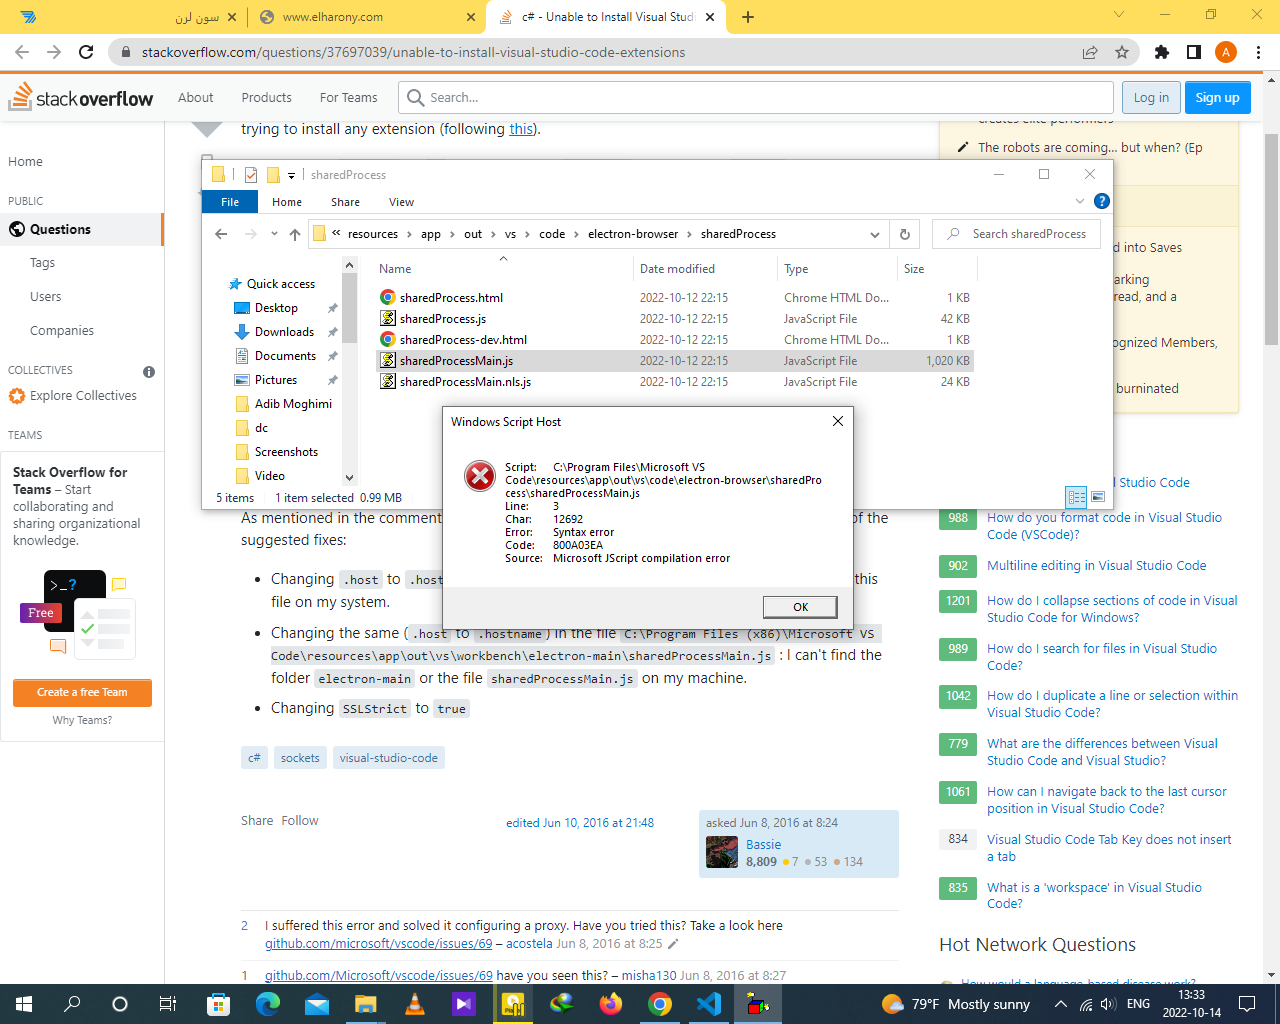Open the Tags page in sidebar
Viewport: 1280px width, 1024px height.
click(42, 263)
